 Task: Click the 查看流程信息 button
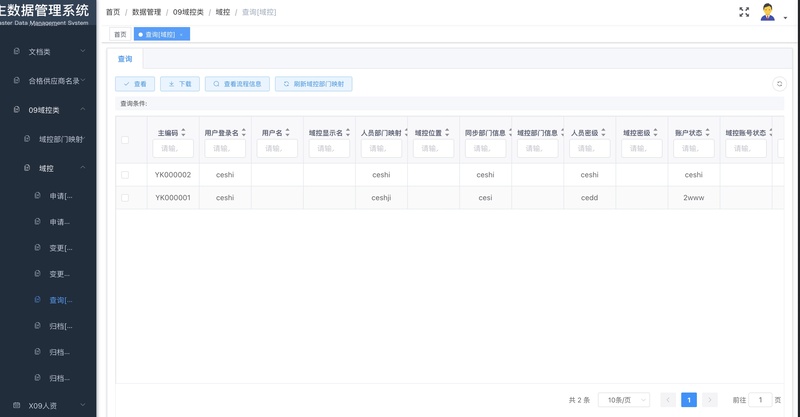coord(237,84)
